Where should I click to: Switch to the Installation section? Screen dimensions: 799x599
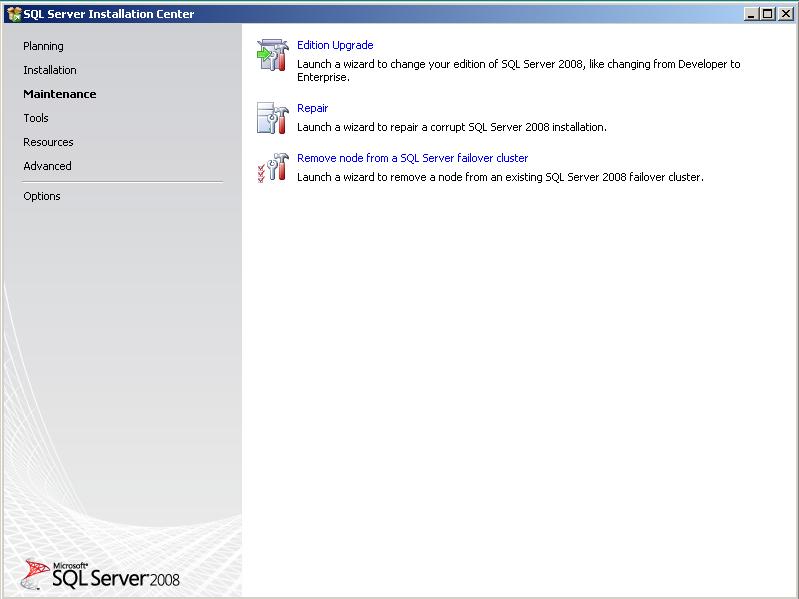pyautogui.click(x=50, y=70)
